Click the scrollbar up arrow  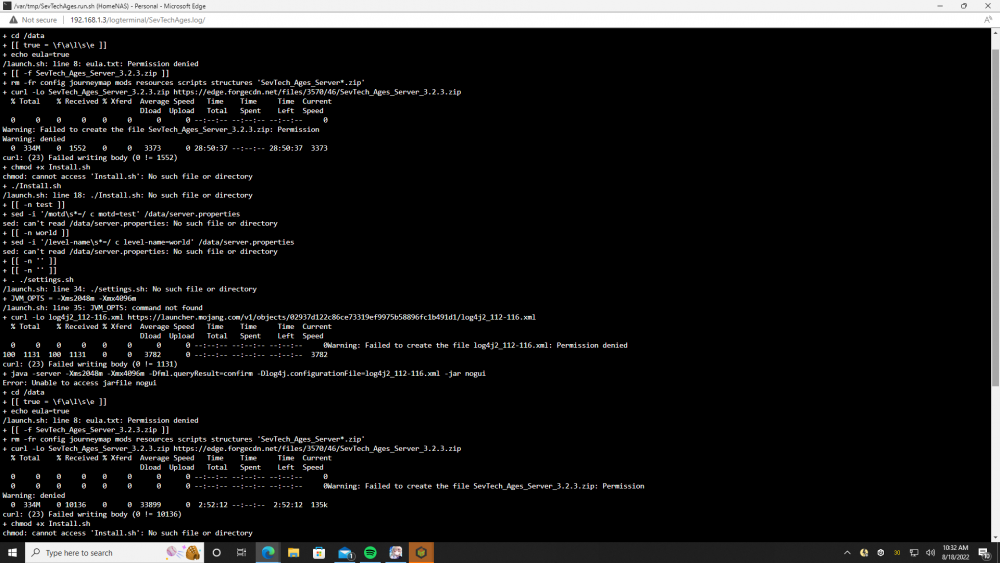tap(995, 32)
